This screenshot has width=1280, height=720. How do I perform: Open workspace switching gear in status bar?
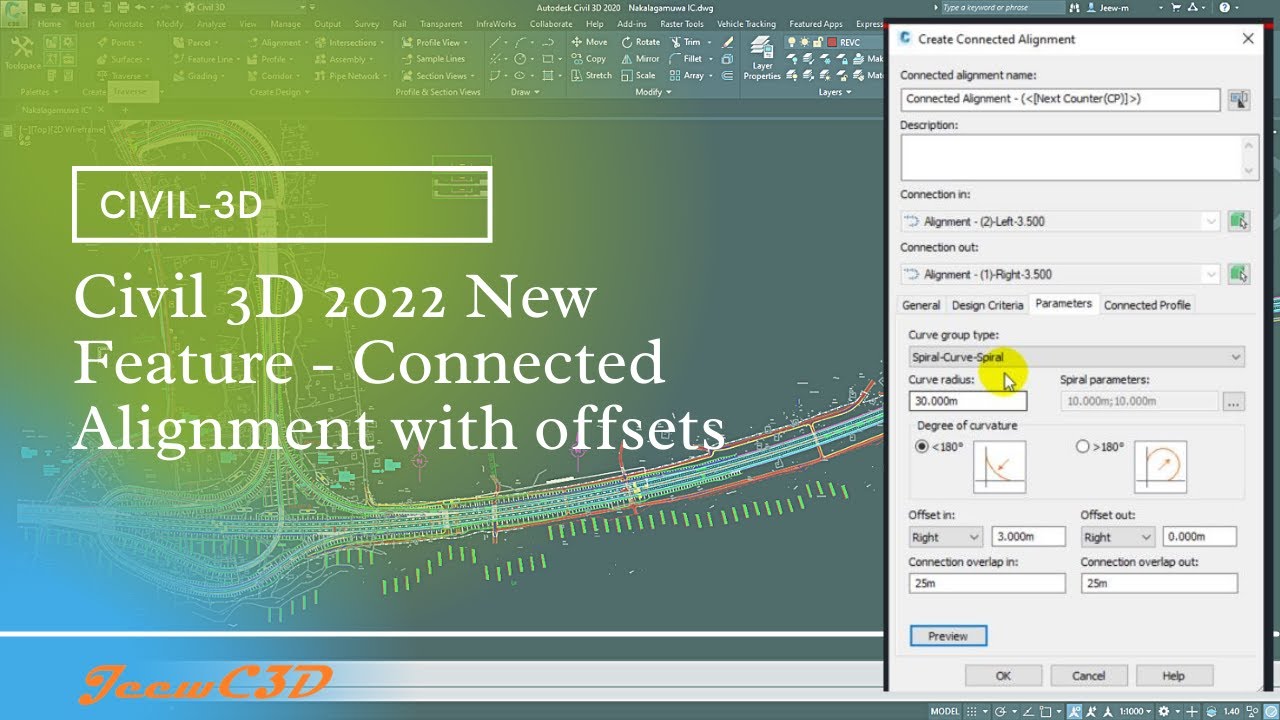(1163, 711)
